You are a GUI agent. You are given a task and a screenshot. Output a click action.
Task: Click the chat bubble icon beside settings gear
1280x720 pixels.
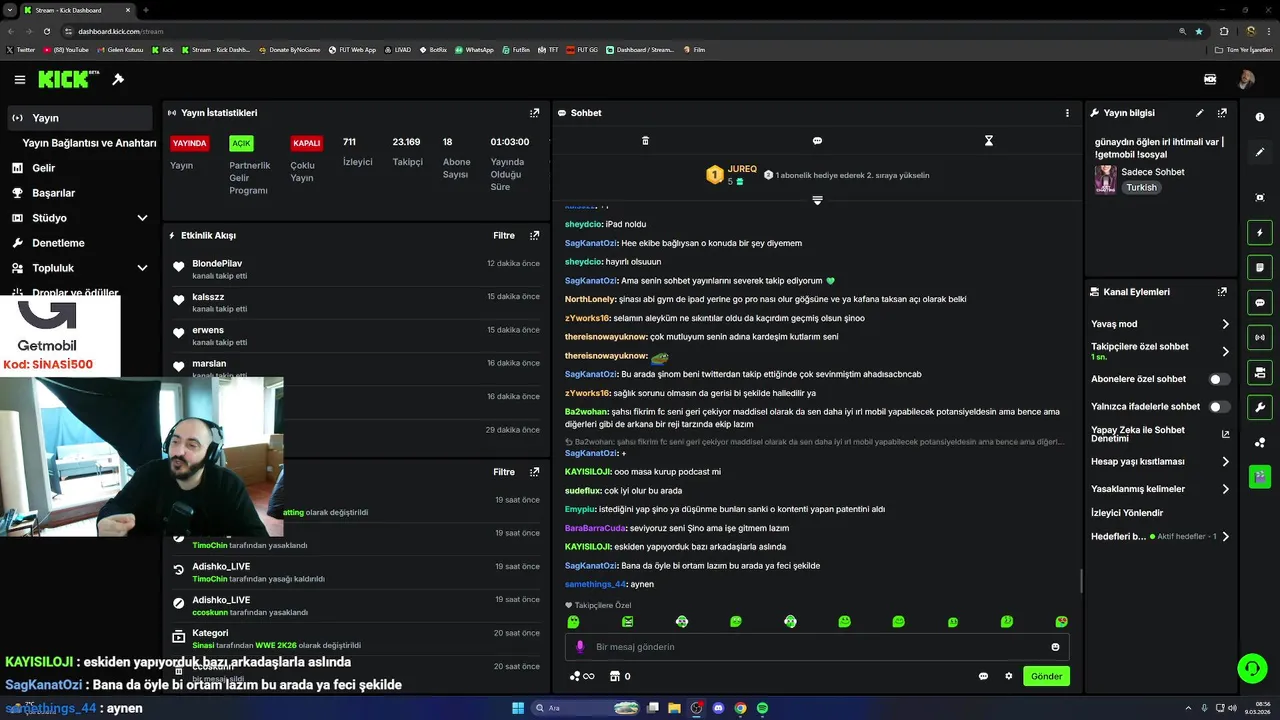pyautogui.click(x=983, y=676)
